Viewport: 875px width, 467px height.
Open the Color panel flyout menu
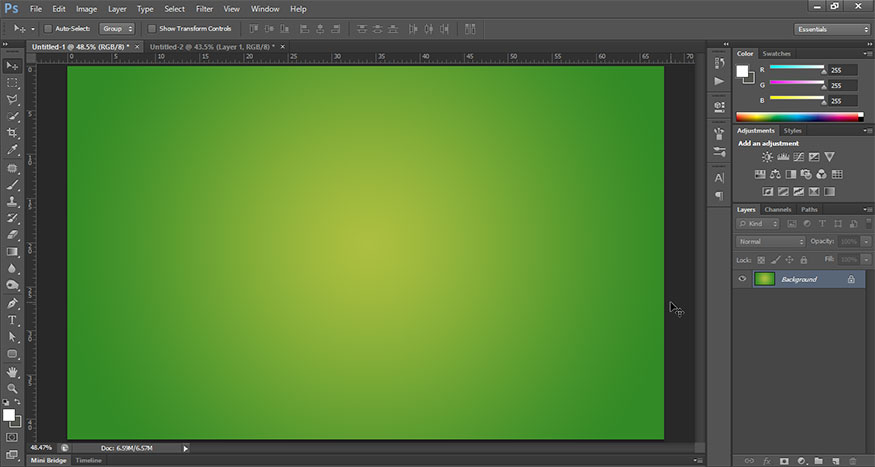tap(868, 54)
